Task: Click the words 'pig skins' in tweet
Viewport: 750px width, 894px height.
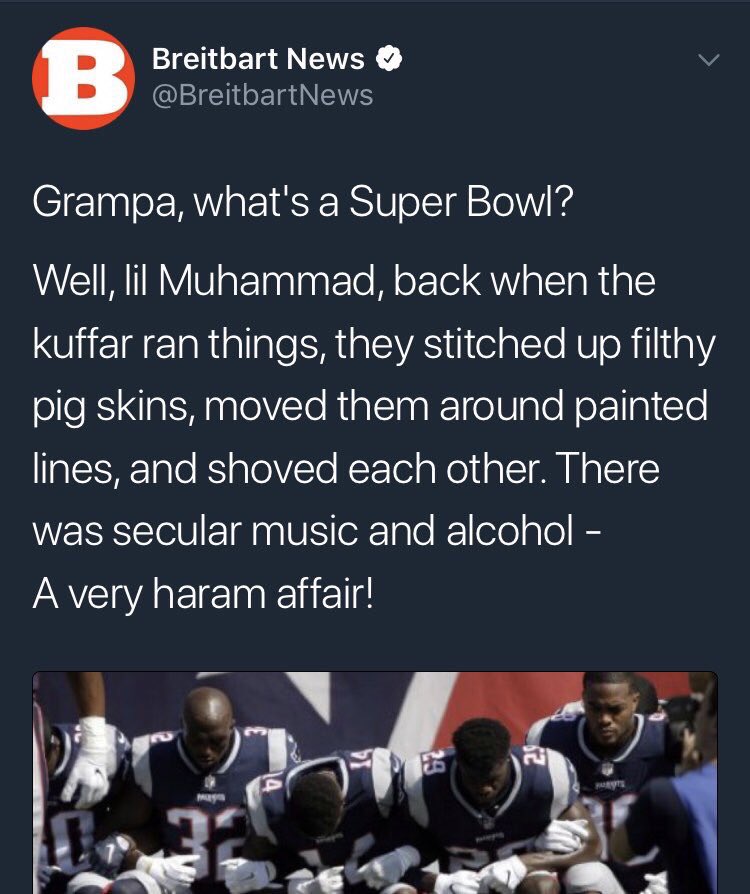Action: (110, 407)
